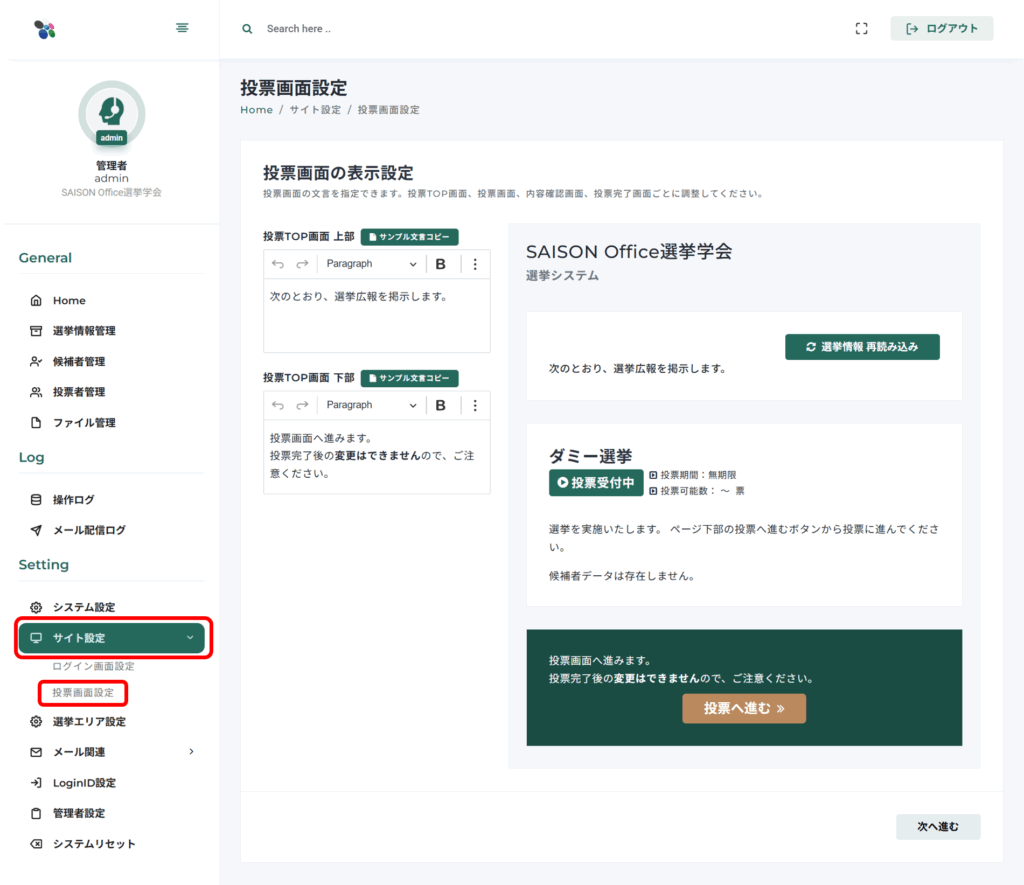
Task: Redo in the 投票TOP画面 下部 editor
Action: click(x=302, y=406)
